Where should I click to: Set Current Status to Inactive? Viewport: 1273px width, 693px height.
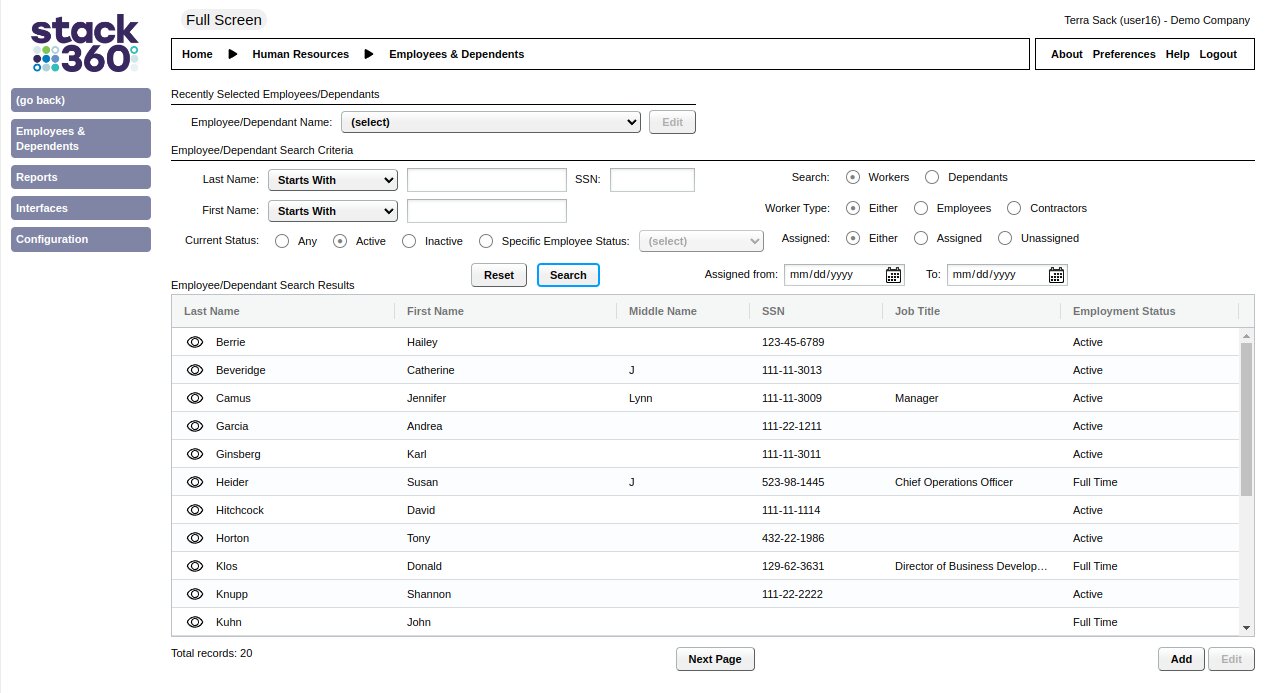(x=408, y=241)
